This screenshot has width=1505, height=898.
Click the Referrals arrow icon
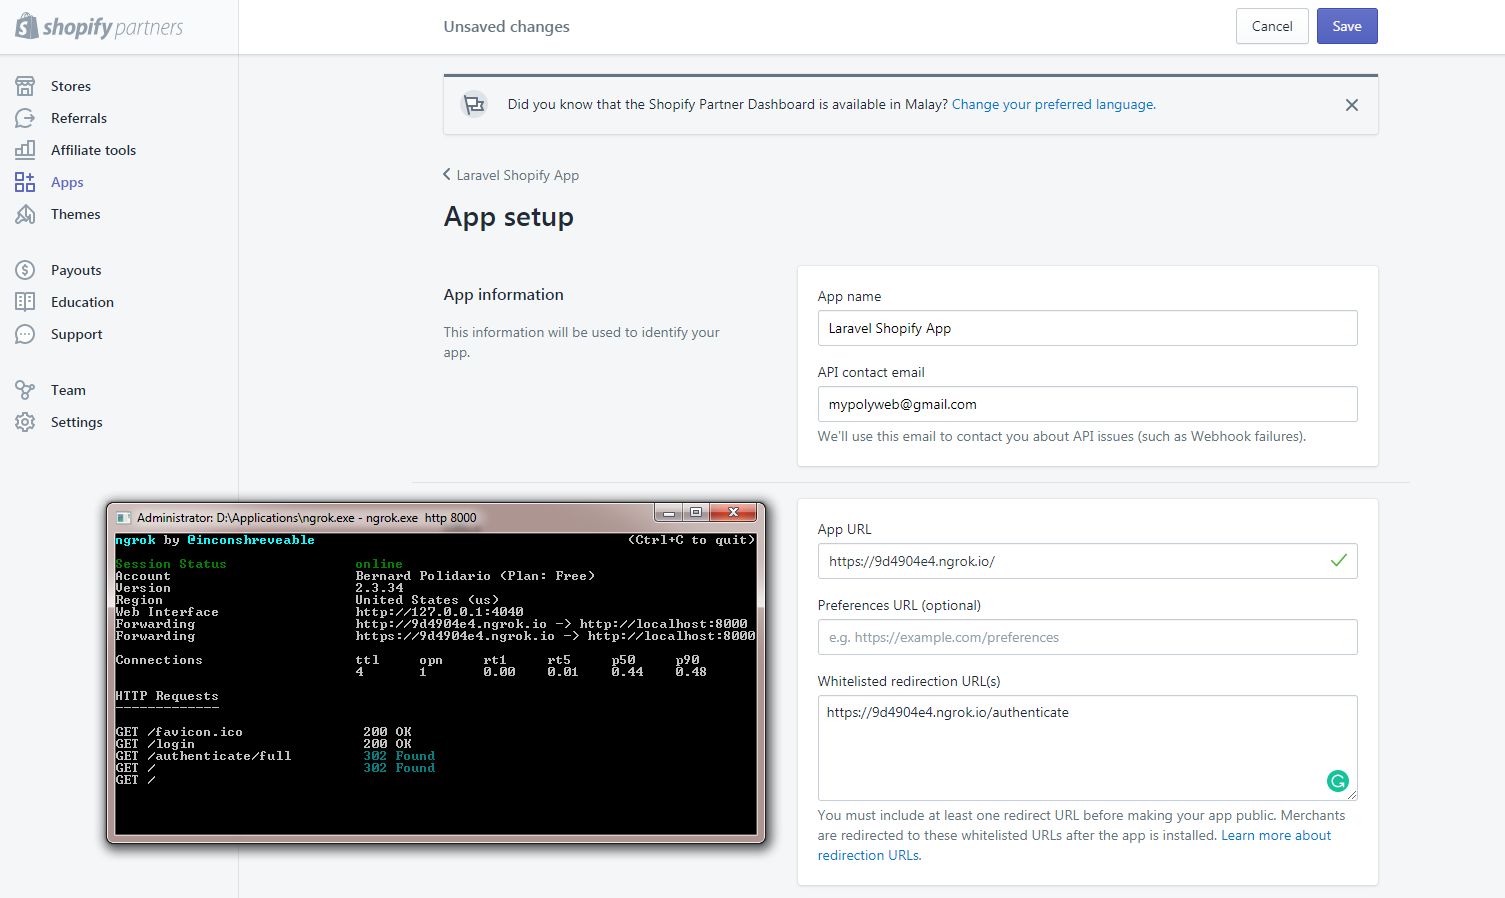[25, 118]
